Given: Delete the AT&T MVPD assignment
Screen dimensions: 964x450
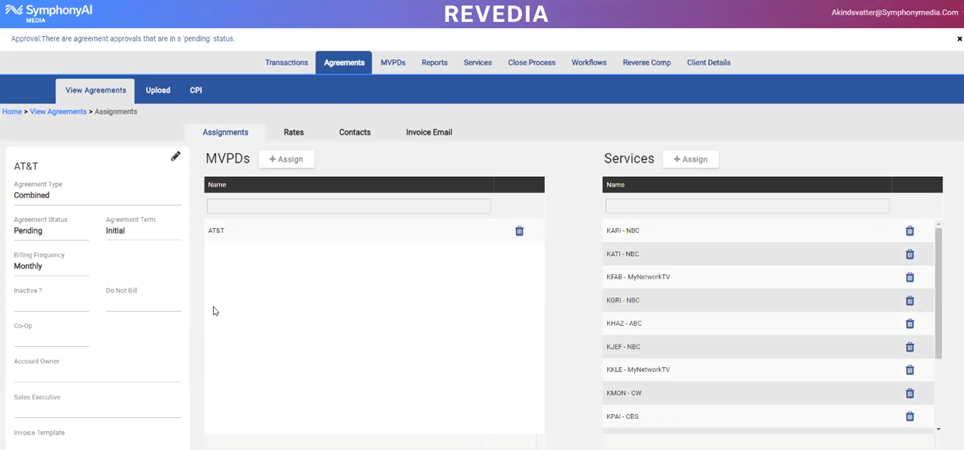Looking at the screenshot, I should 519,231.
